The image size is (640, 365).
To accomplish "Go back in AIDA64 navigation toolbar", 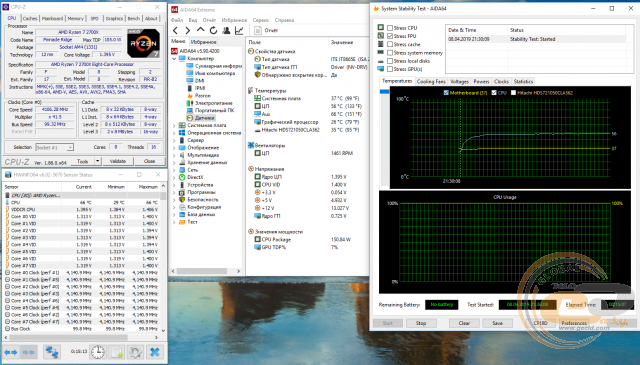I will [175, 31].
